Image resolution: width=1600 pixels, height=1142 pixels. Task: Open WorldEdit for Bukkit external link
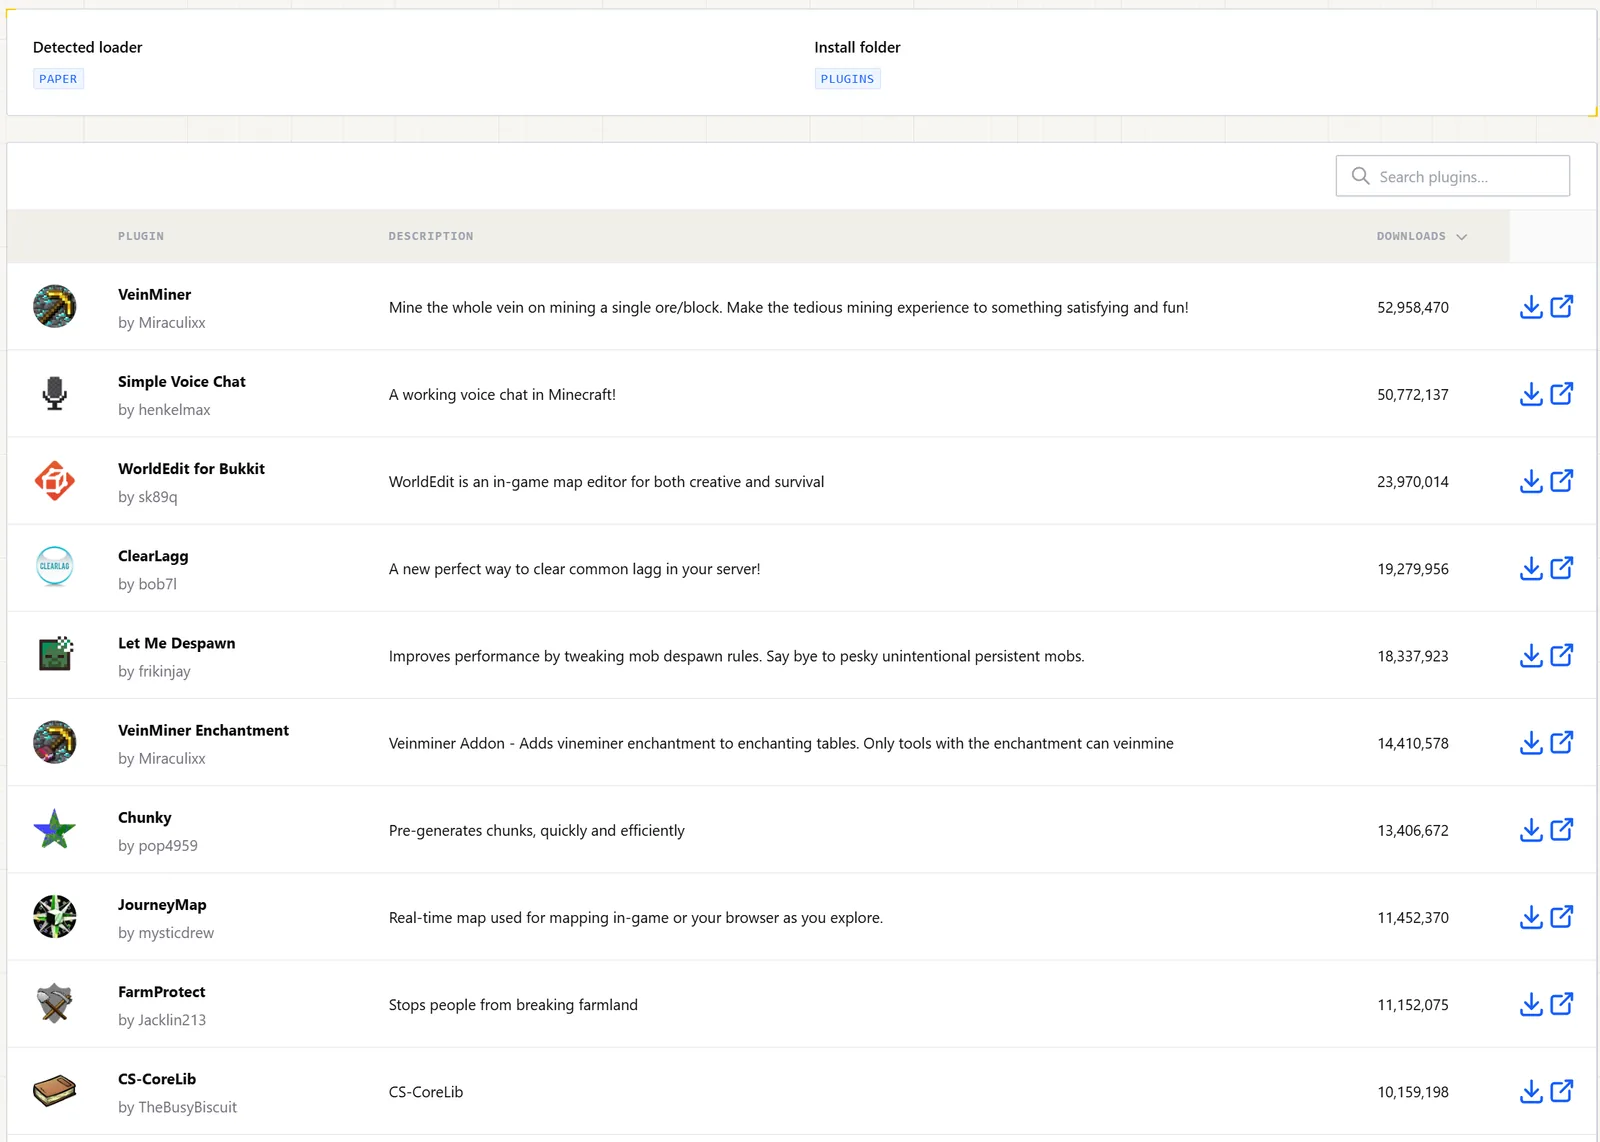pyautogui.click(x=1562, y=481)
